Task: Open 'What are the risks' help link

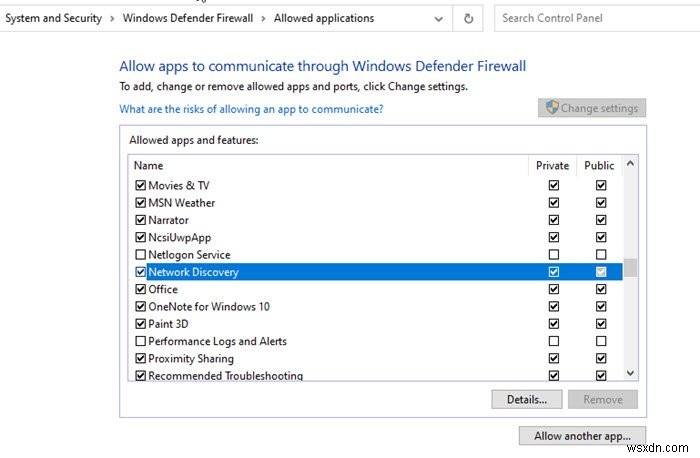Action: [251, 109]
